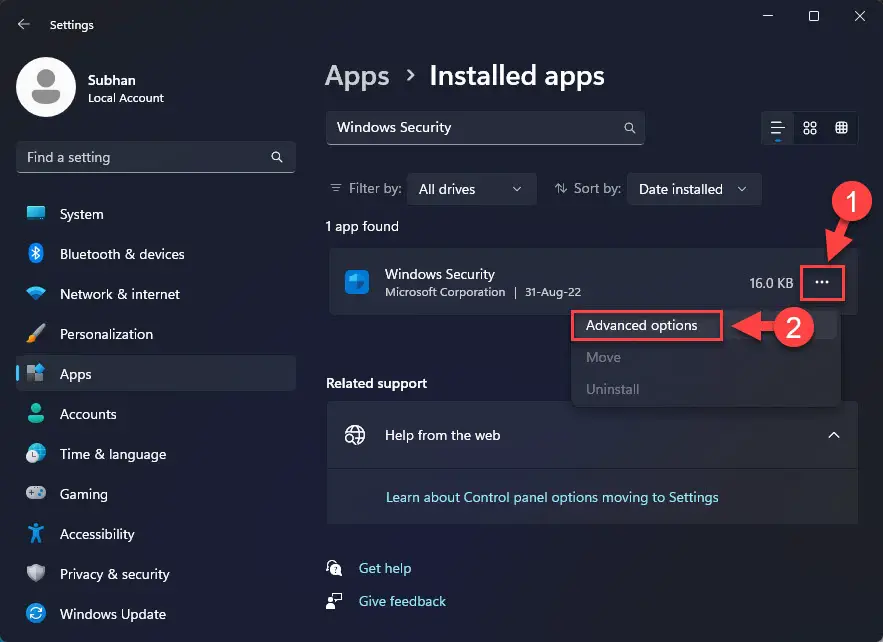The width and height of the screenshot is (883, 642).
Task: Click the Get help chat icon
Action: point(334,568)
